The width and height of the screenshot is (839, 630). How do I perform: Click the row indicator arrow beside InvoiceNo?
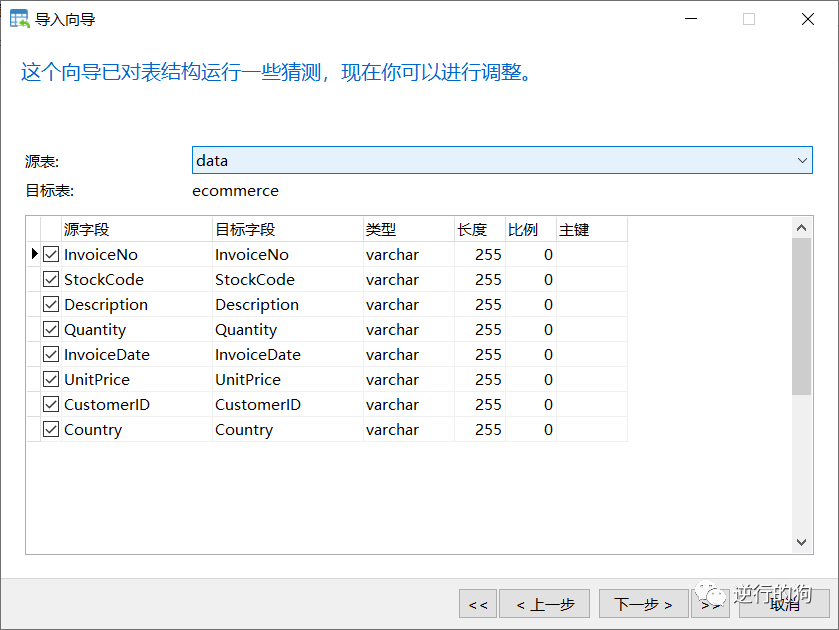34,254
